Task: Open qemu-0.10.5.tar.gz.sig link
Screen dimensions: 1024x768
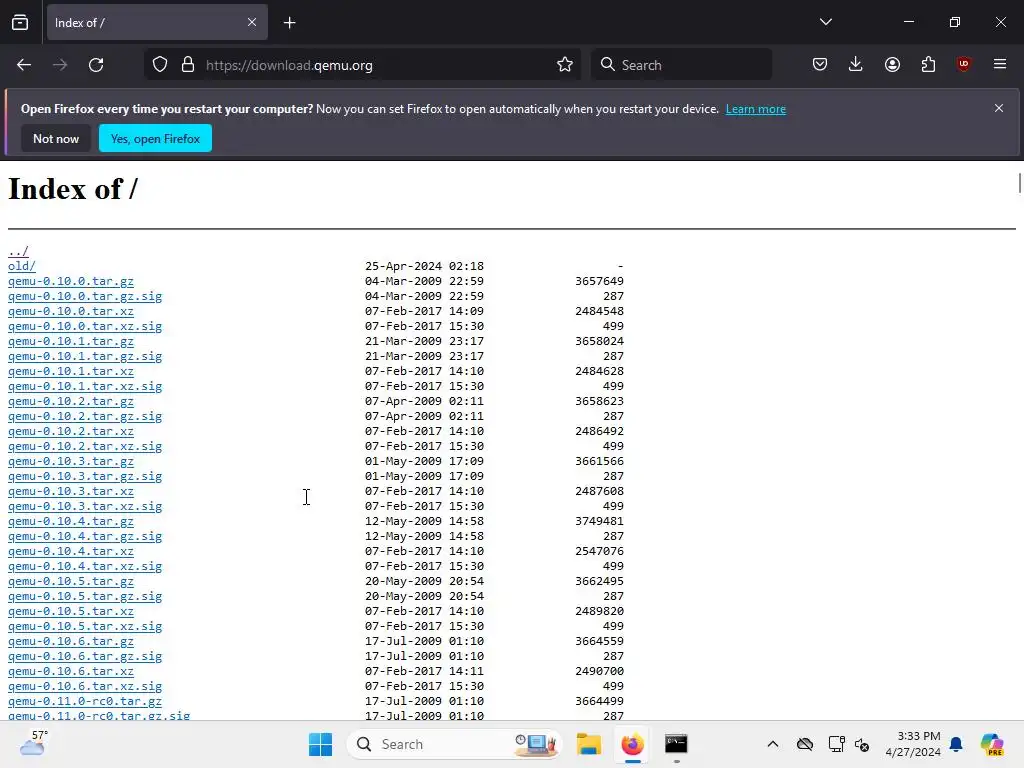Action: pos(85,596)
